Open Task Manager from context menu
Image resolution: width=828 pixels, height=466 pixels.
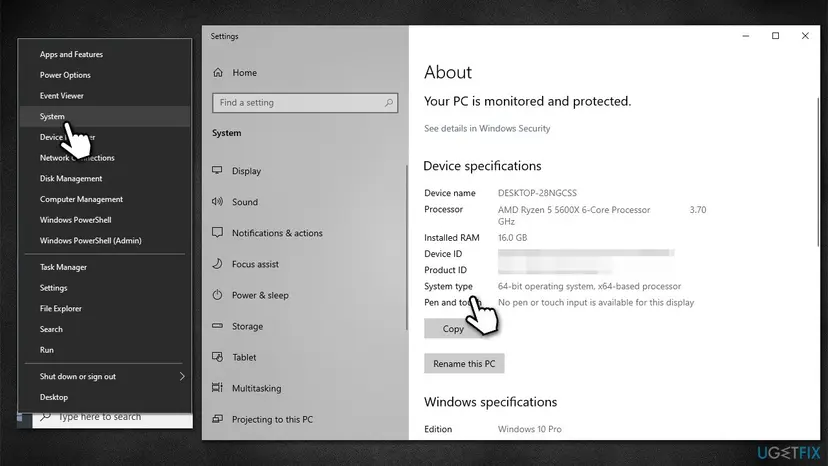[x=63, y=267]
